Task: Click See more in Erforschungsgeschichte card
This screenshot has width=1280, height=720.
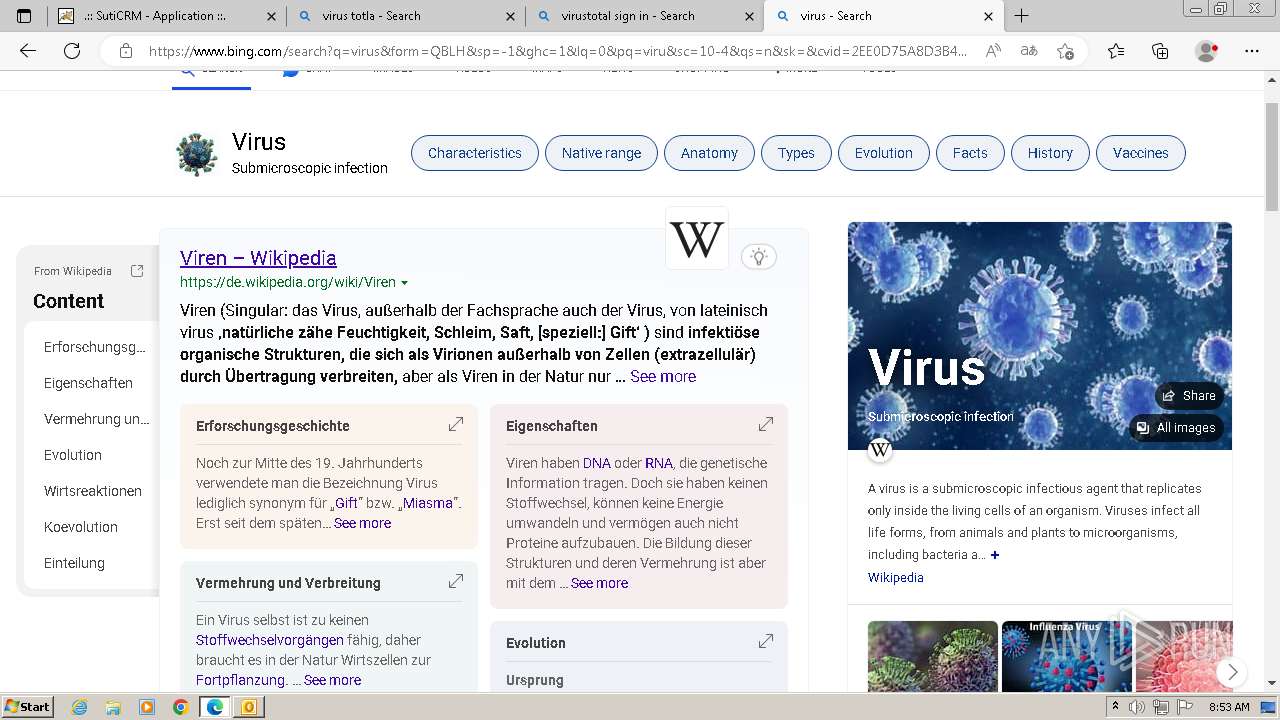Action: (x=362, y=523)
